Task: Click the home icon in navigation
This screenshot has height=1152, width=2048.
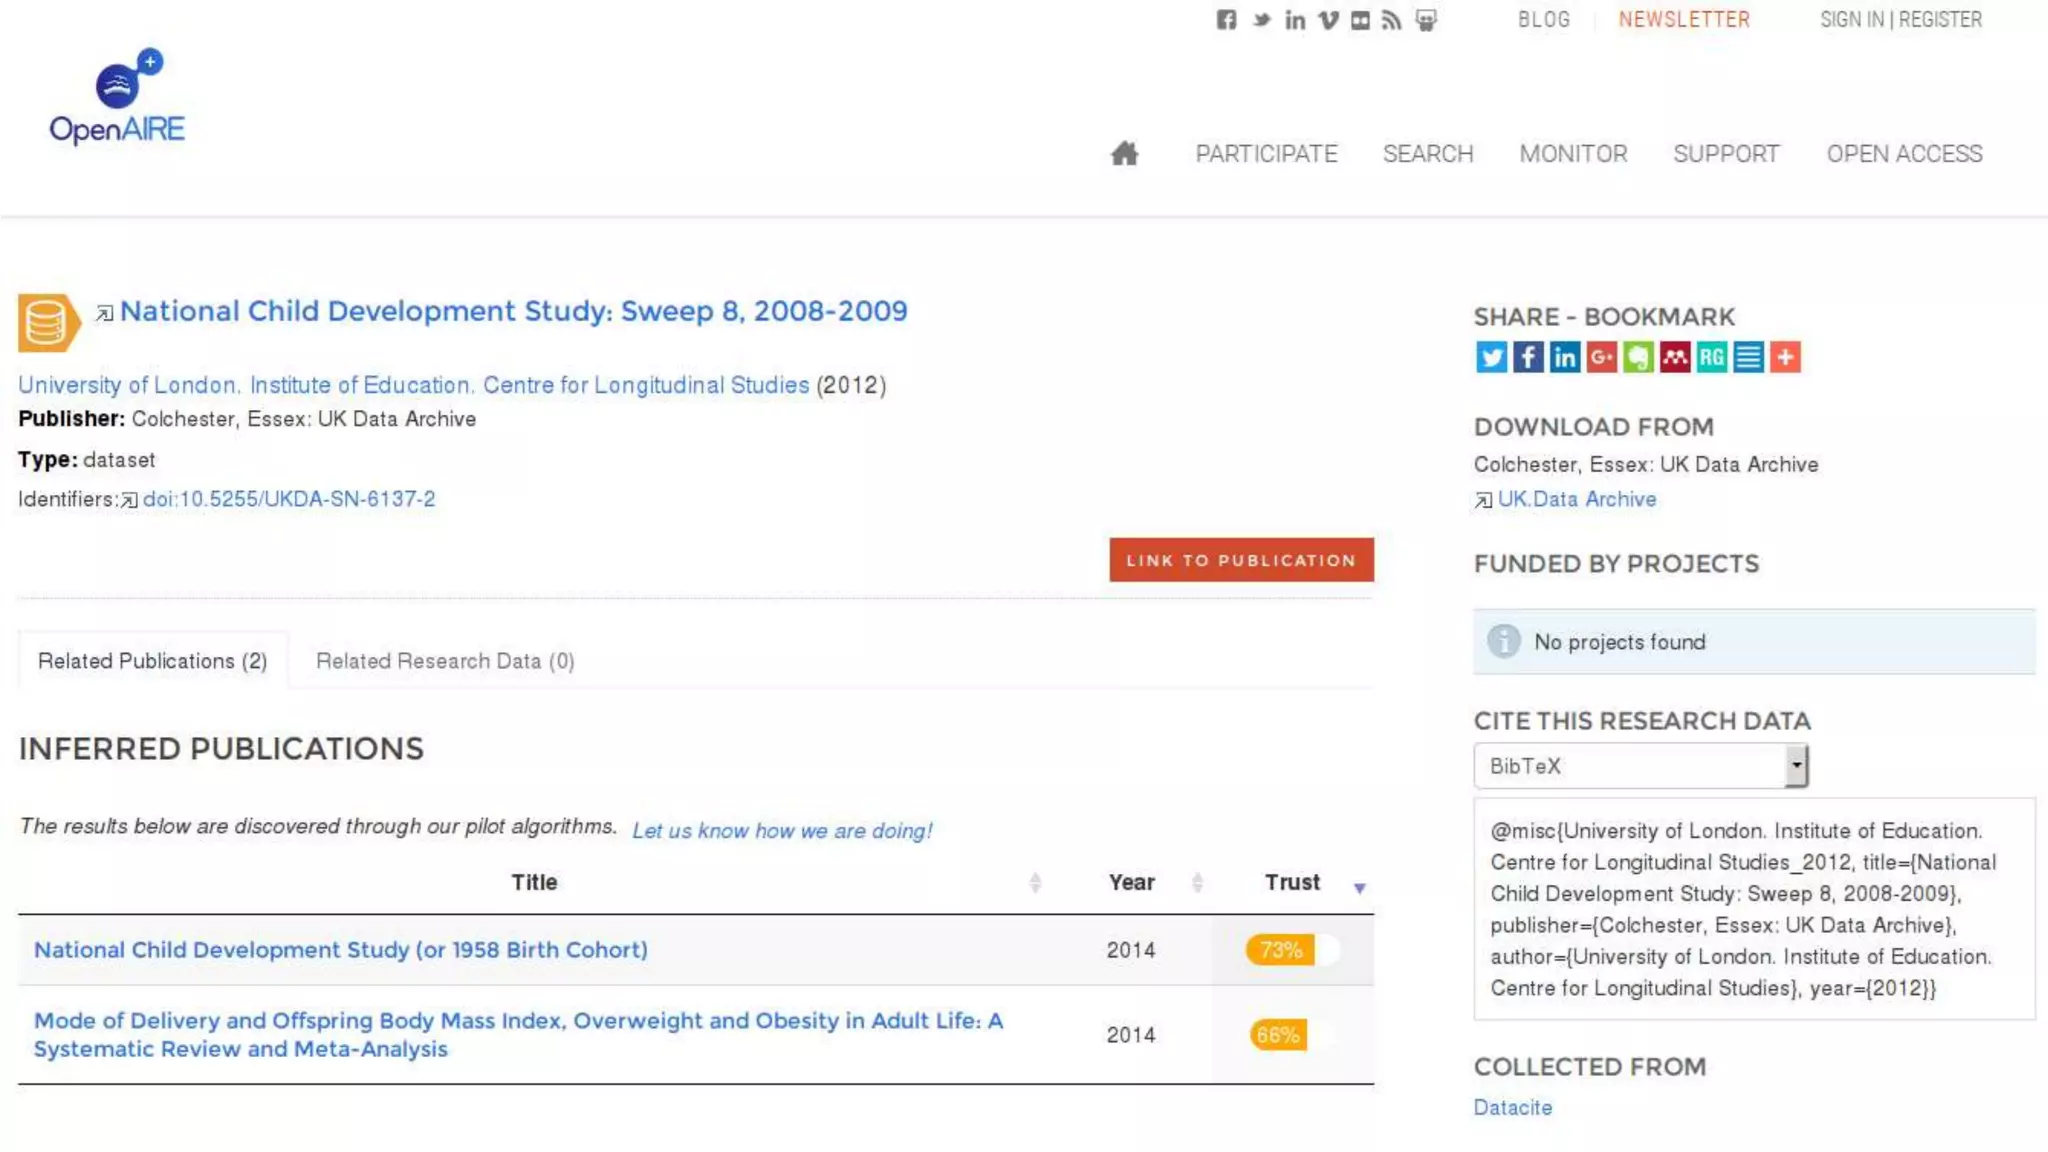Action: [x=1124, y=153]
